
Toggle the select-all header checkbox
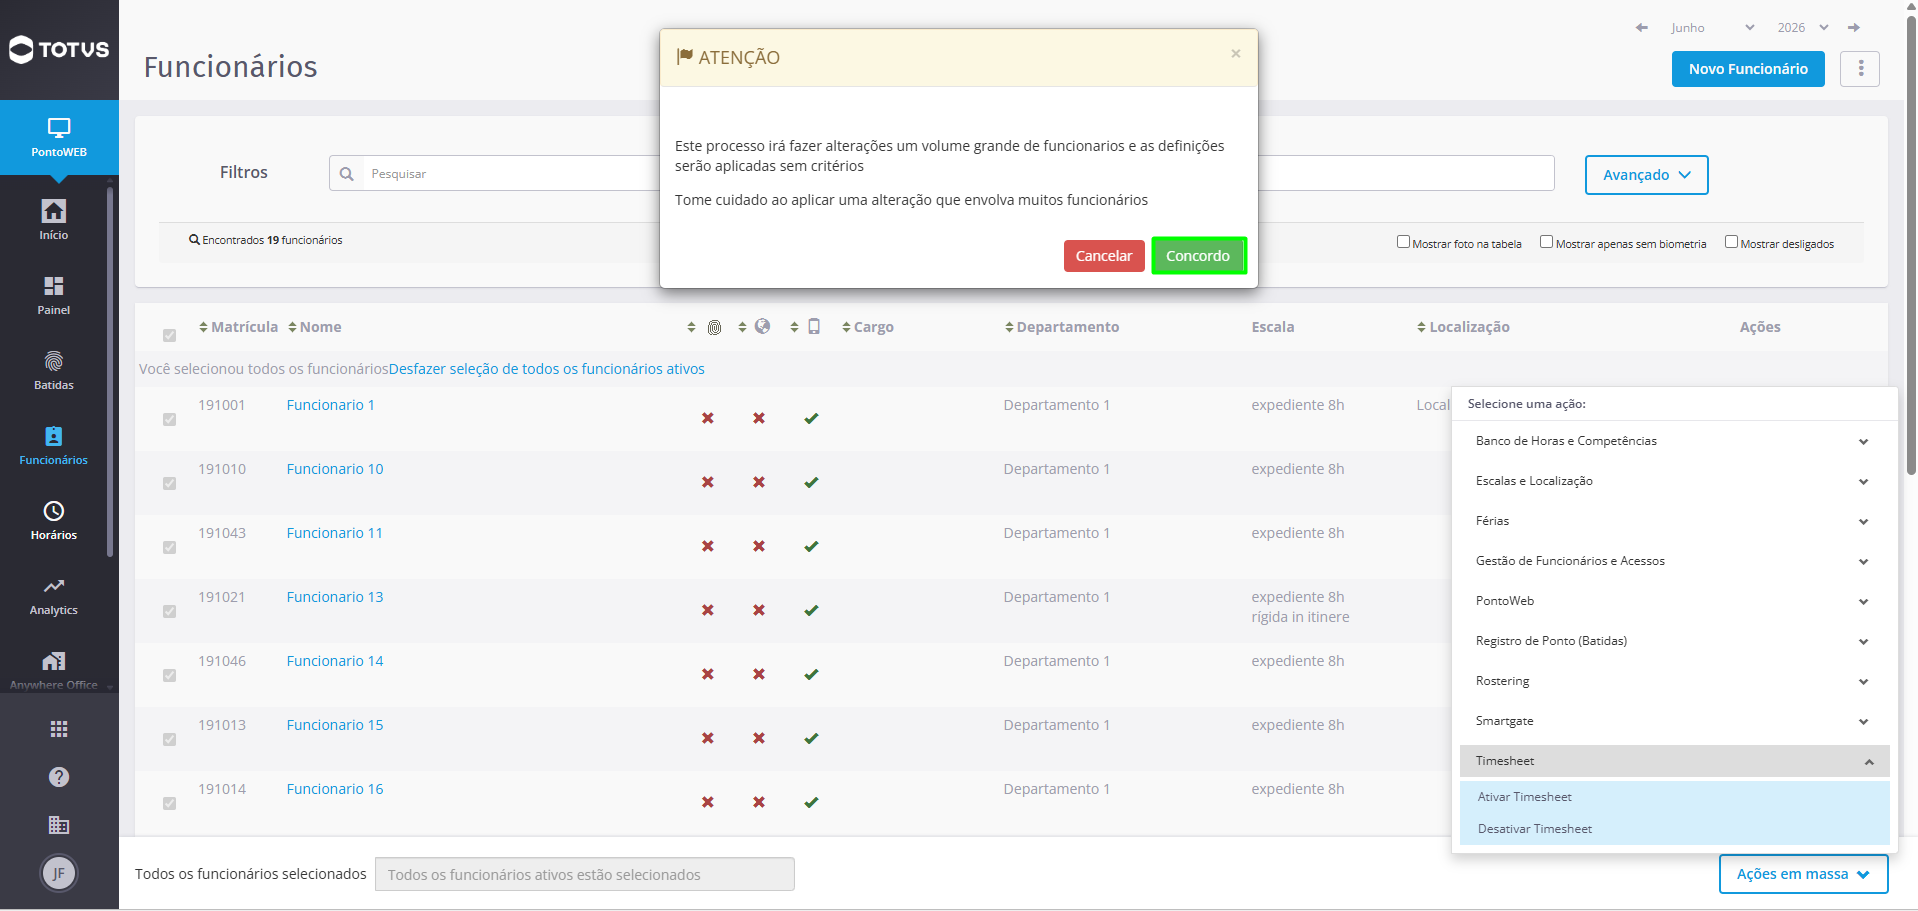pos(170,335)
